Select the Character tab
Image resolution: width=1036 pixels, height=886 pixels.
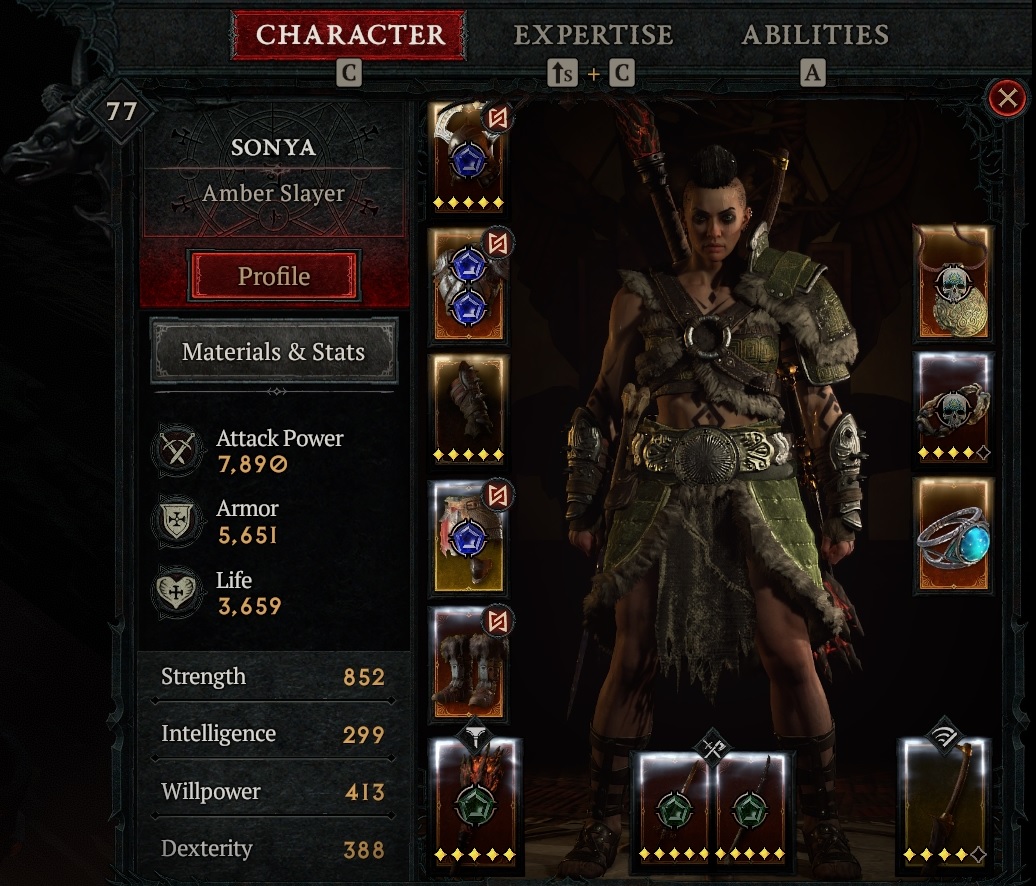point(349,35)
